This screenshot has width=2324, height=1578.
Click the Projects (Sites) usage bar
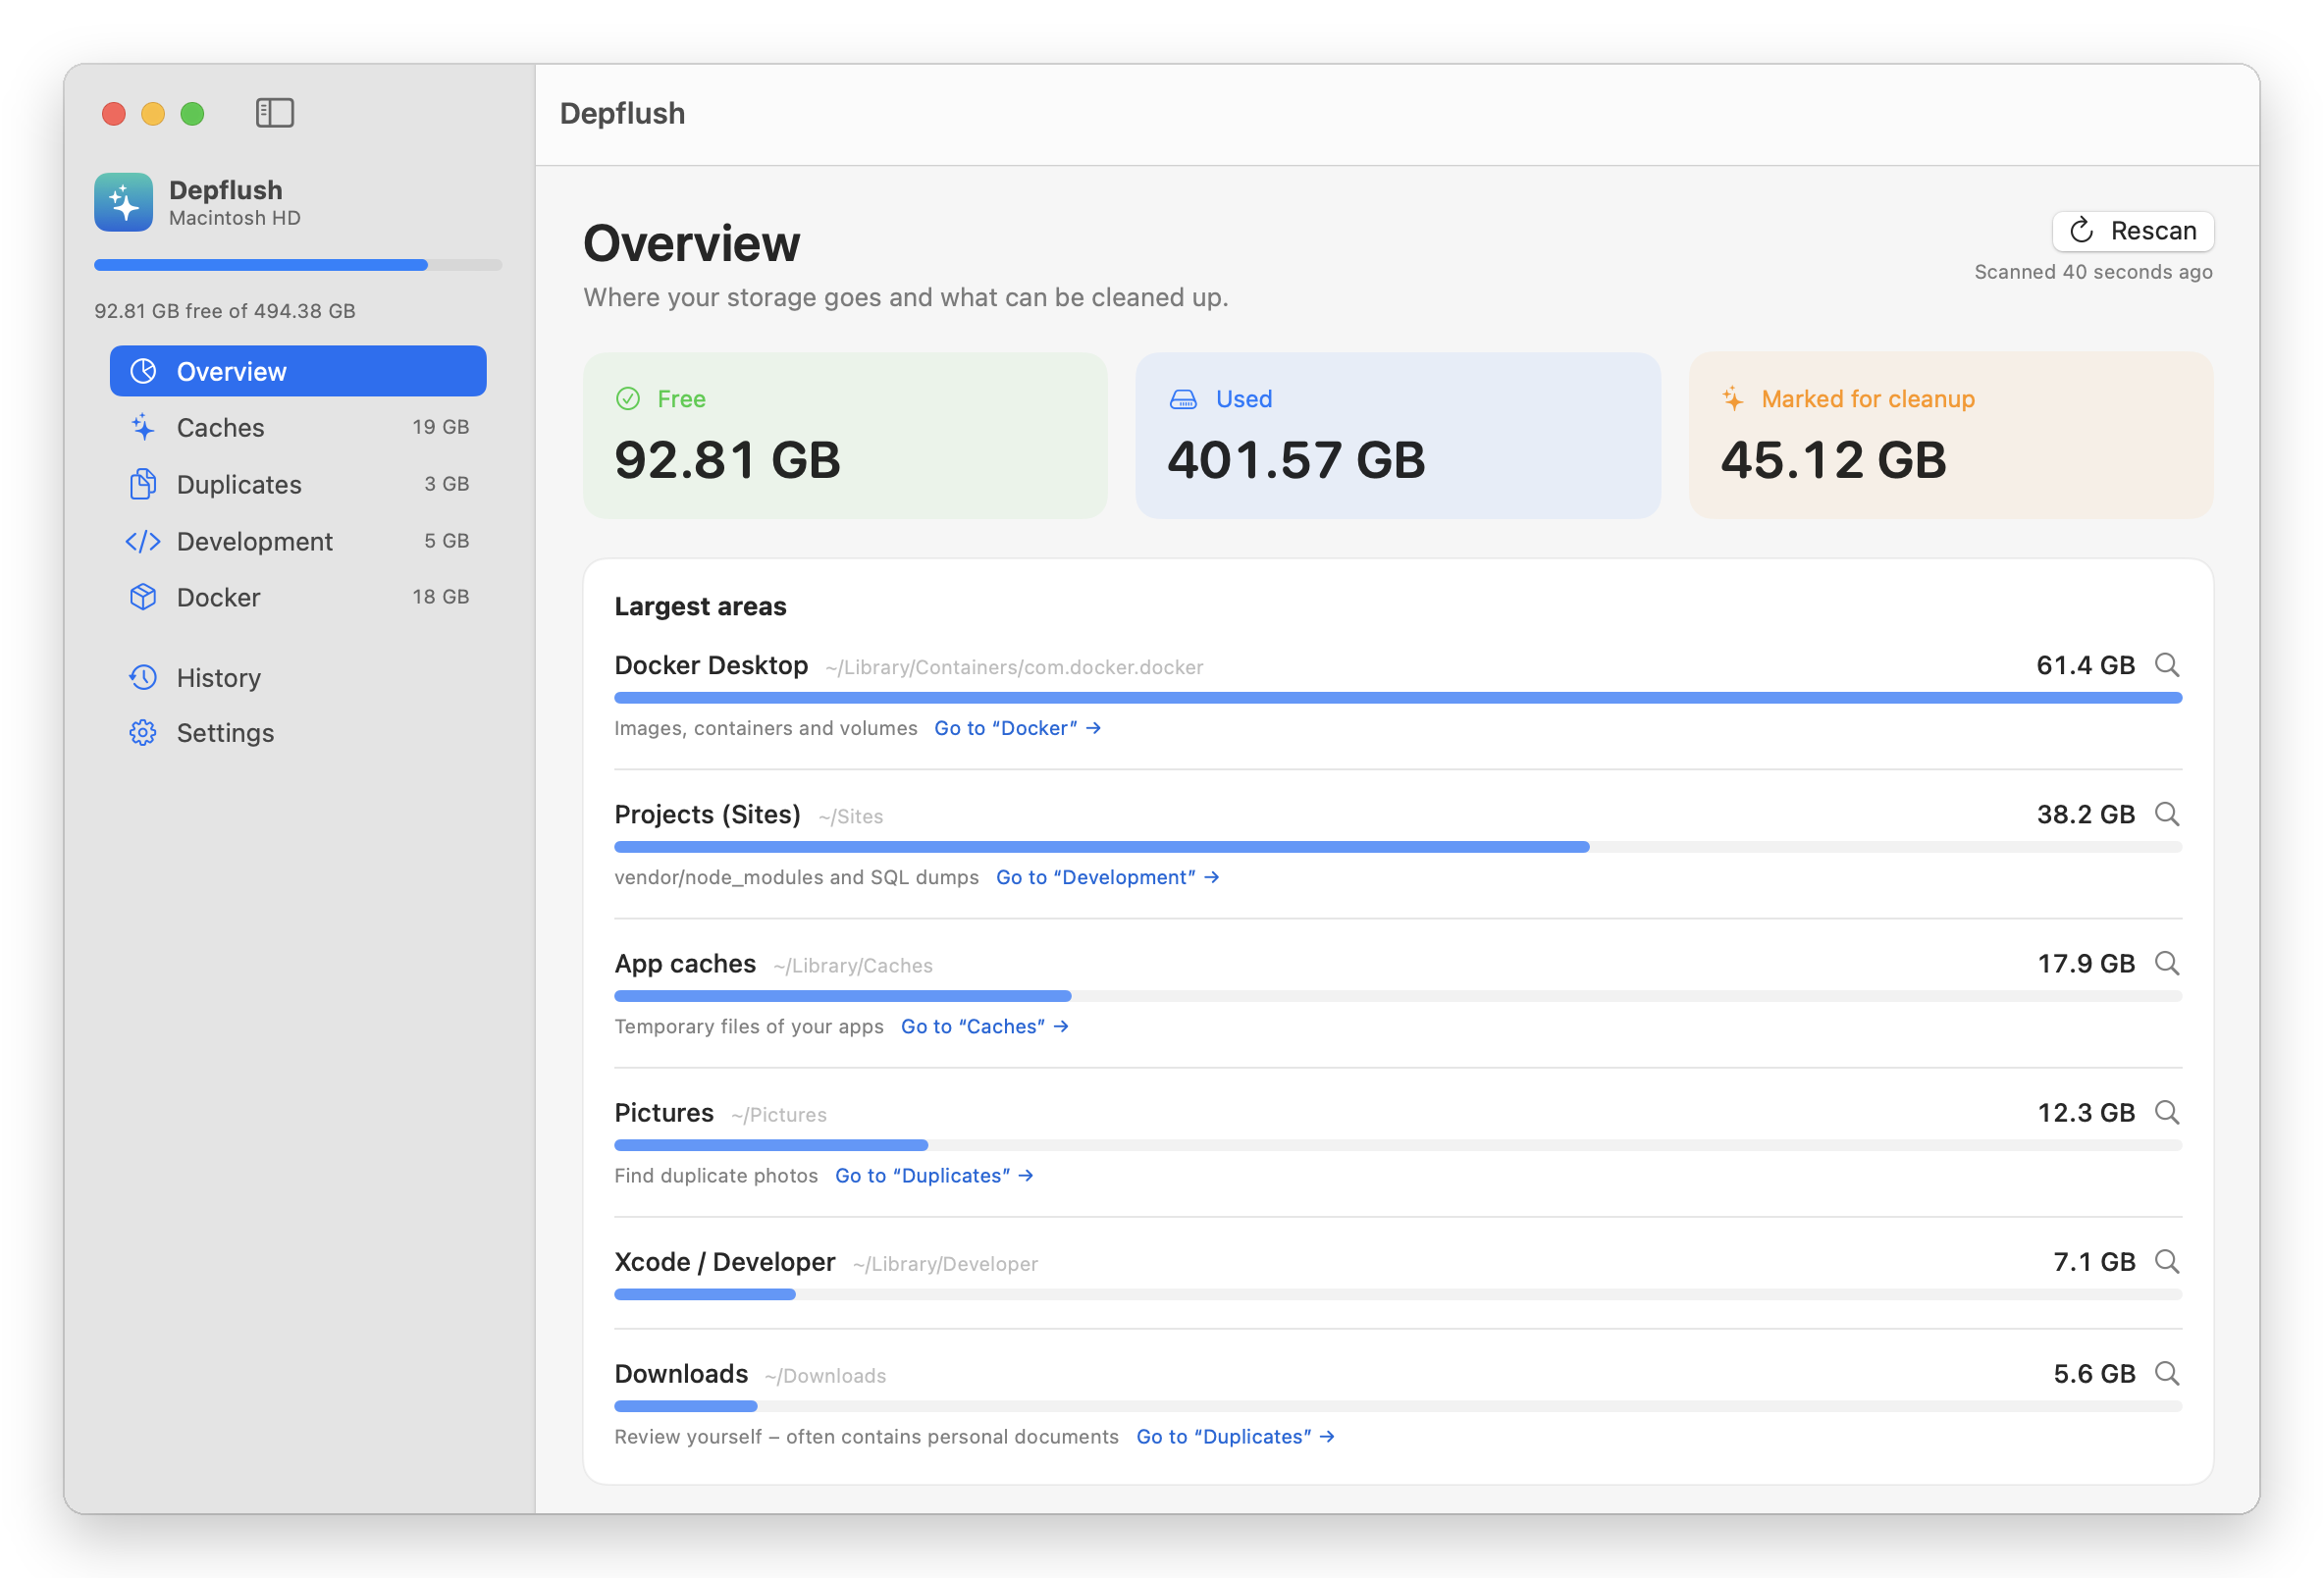pyautogui.click(x=1398, y=847)
